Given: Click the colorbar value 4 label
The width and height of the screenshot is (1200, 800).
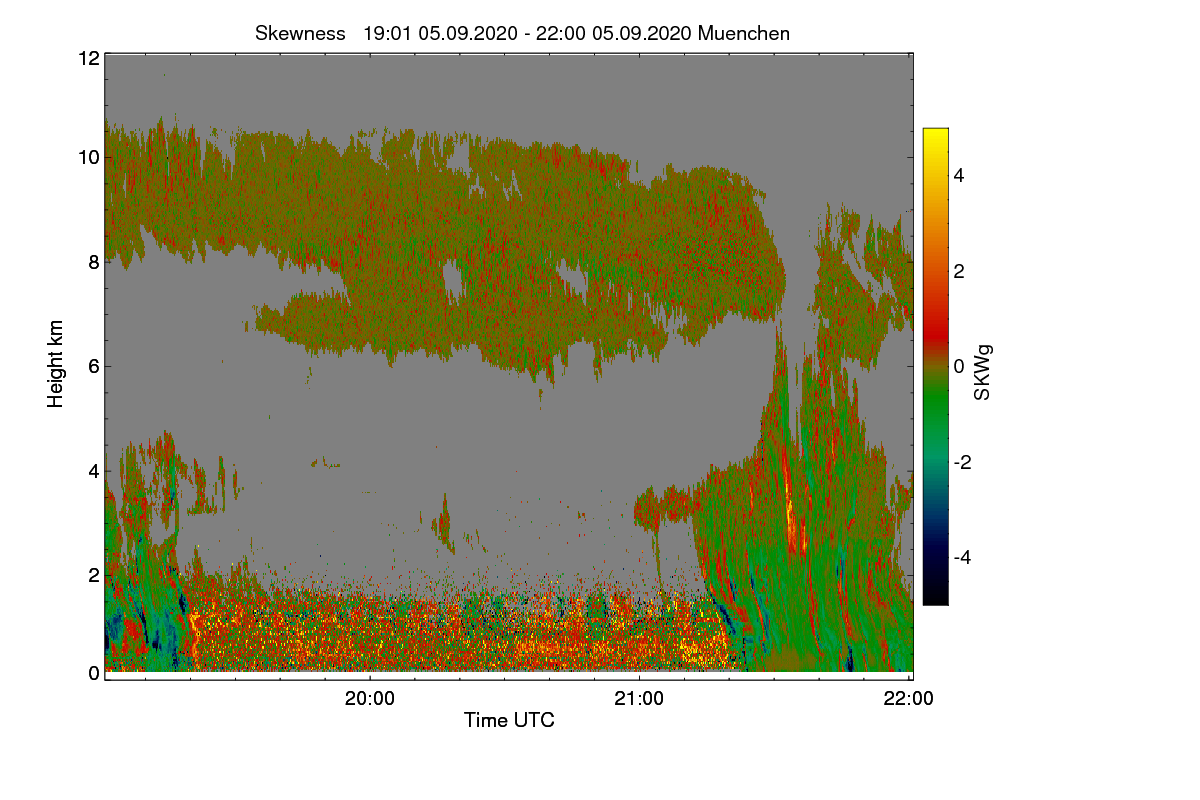Looking at the screenshot, I should (x=958, y=175).
